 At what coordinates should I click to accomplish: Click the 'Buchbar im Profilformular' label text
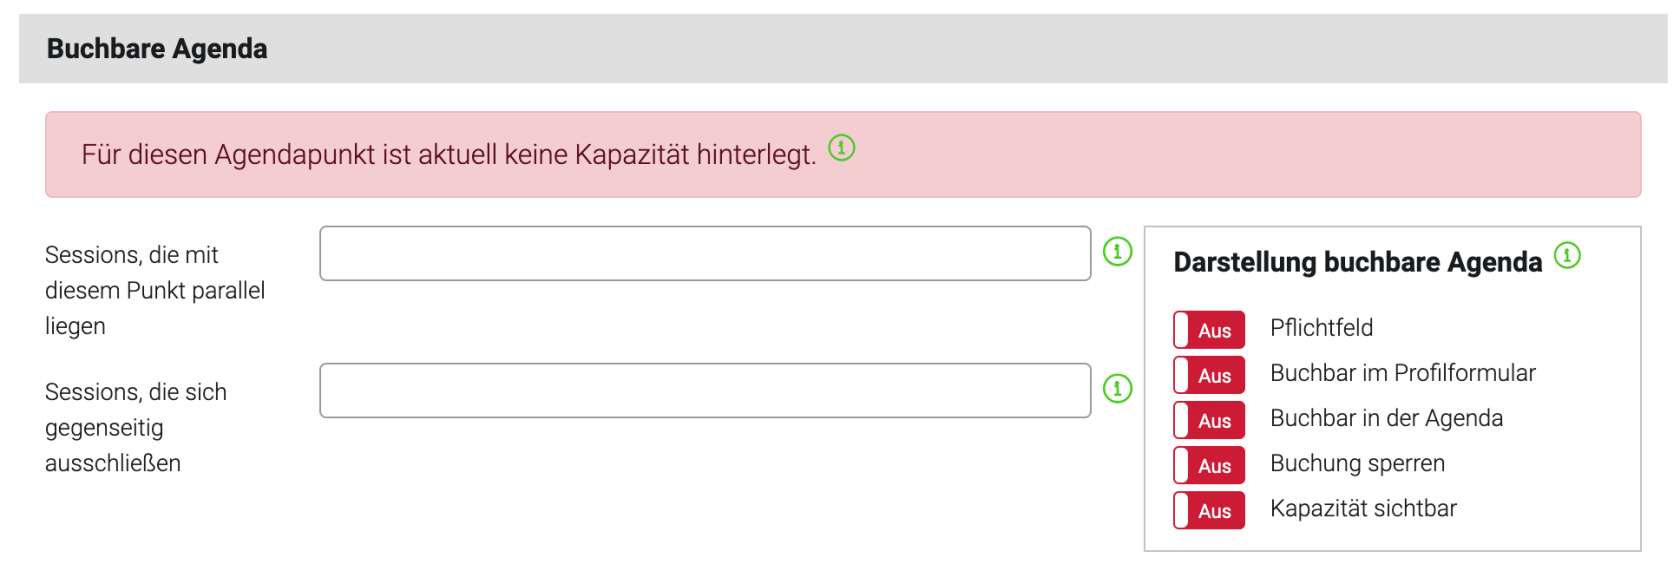(1402, 373)
